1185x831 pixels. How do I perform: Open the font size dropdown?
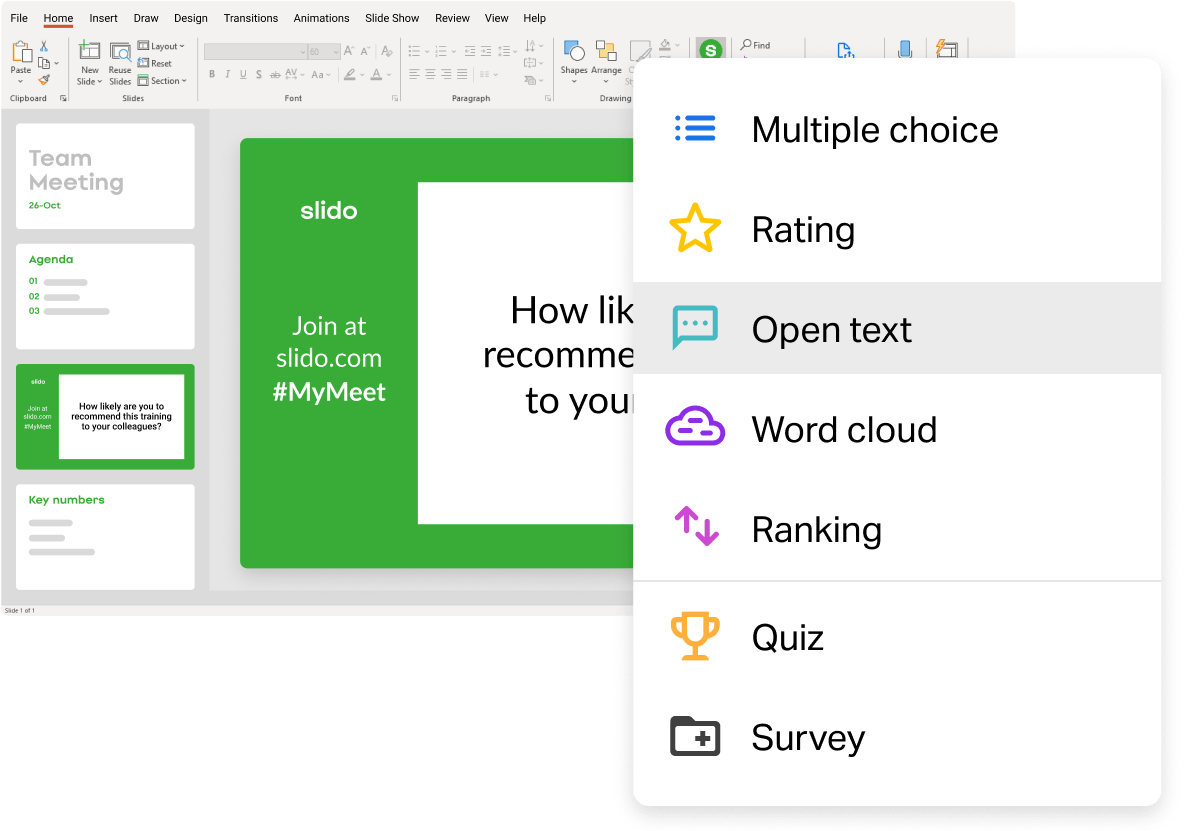click(335, 51)
